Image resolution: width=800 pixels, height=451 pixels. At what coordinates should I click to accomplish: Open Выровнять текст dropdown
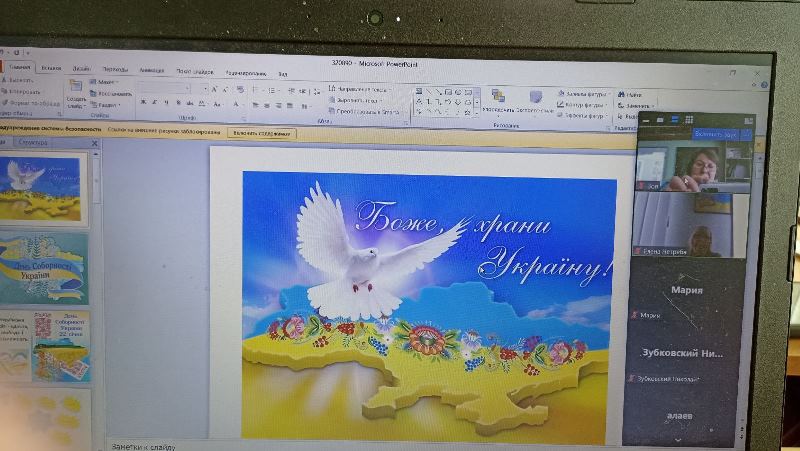pyautogui.click(x=356, y=101)
